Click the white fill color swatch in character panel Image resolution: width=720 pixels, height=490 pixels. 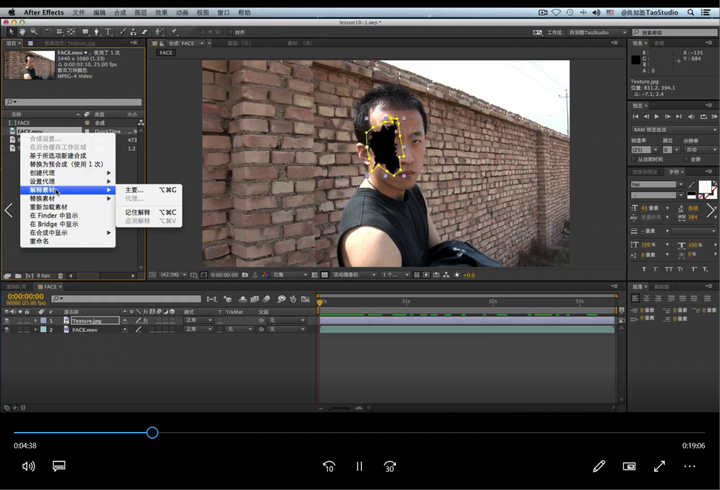coord(704,186)
